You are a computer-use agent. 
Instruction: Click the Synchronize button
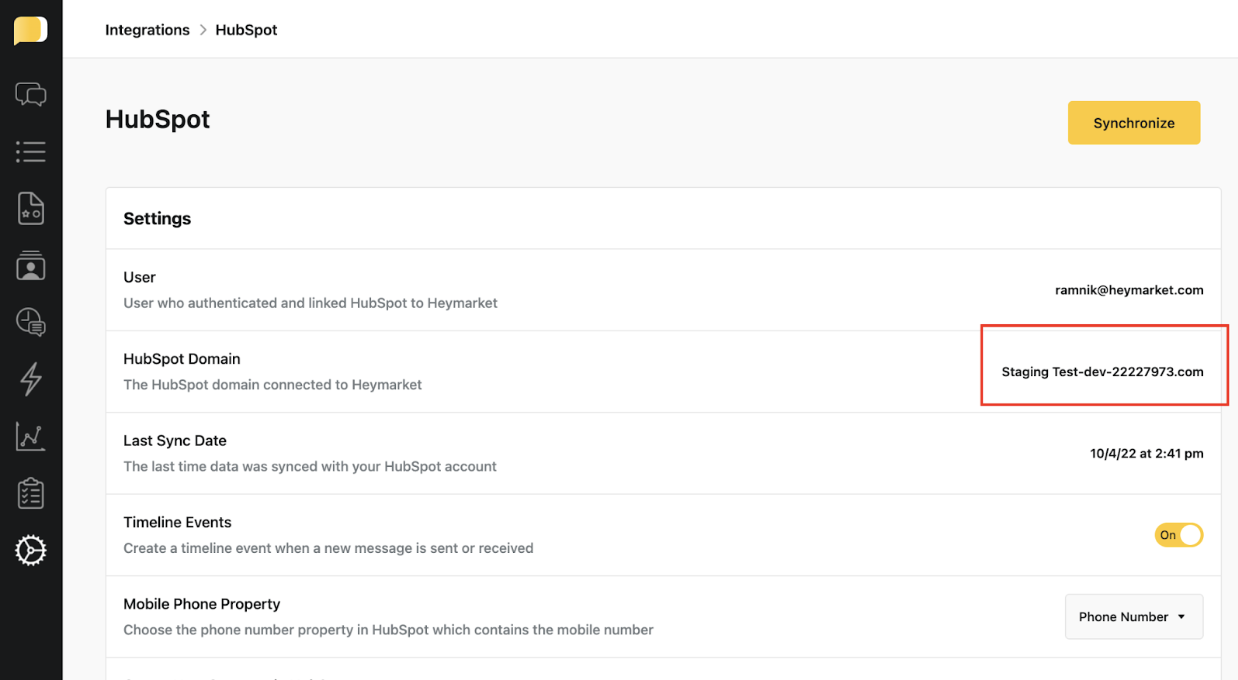pos(1134,123)
